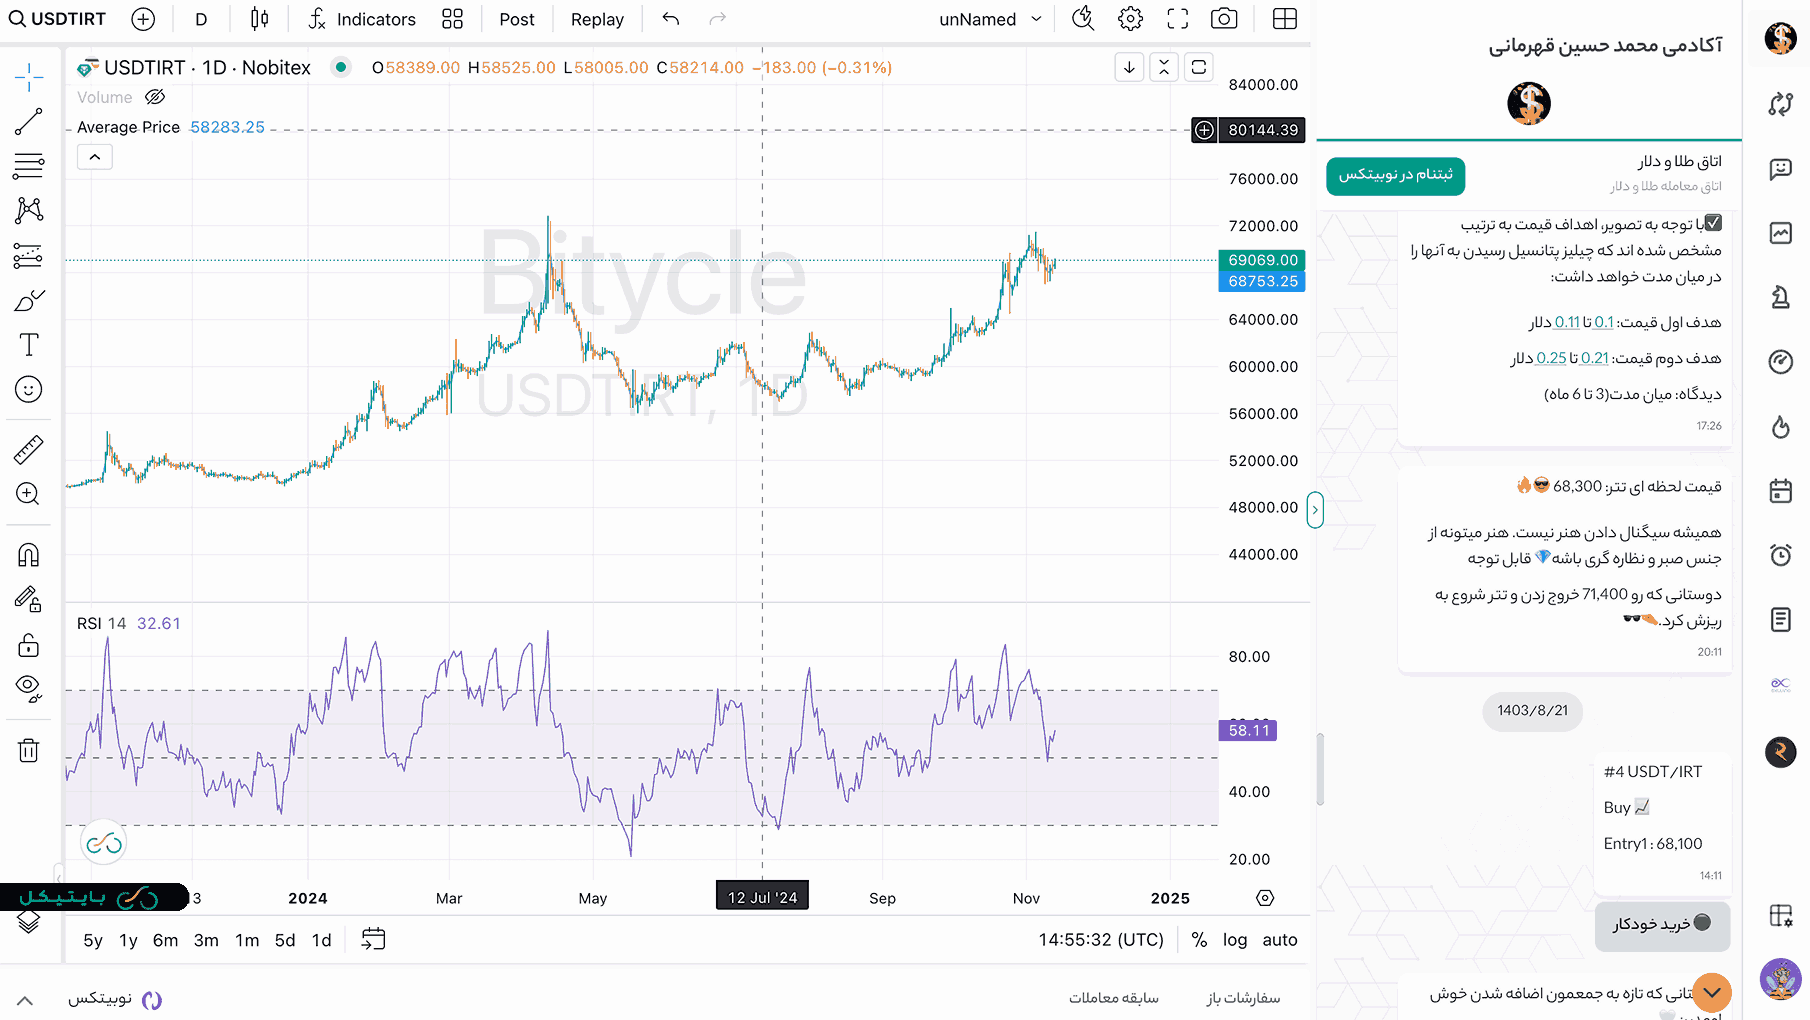
Task: Open the time axis settings icon
Action: (1265, 898)
